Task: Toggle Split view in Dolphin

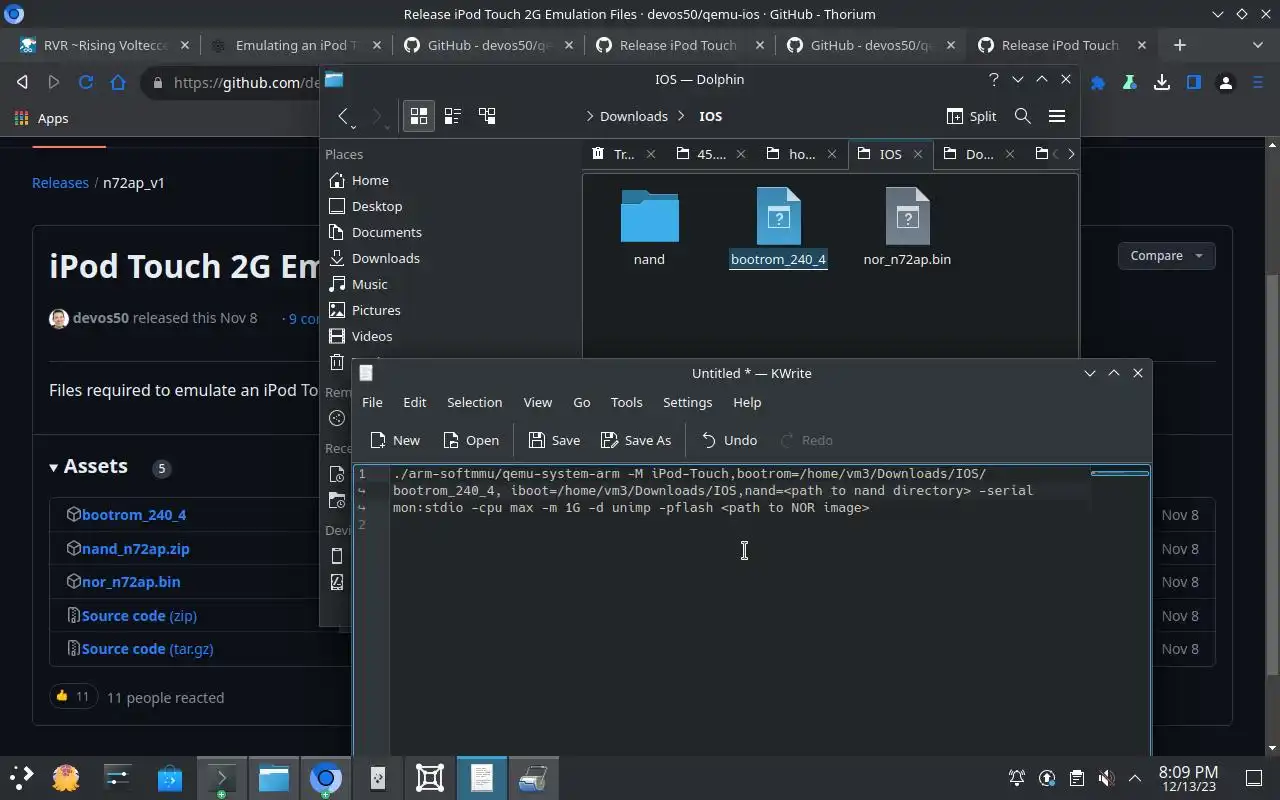Action: pyautogui.click(x=971, y=116)
